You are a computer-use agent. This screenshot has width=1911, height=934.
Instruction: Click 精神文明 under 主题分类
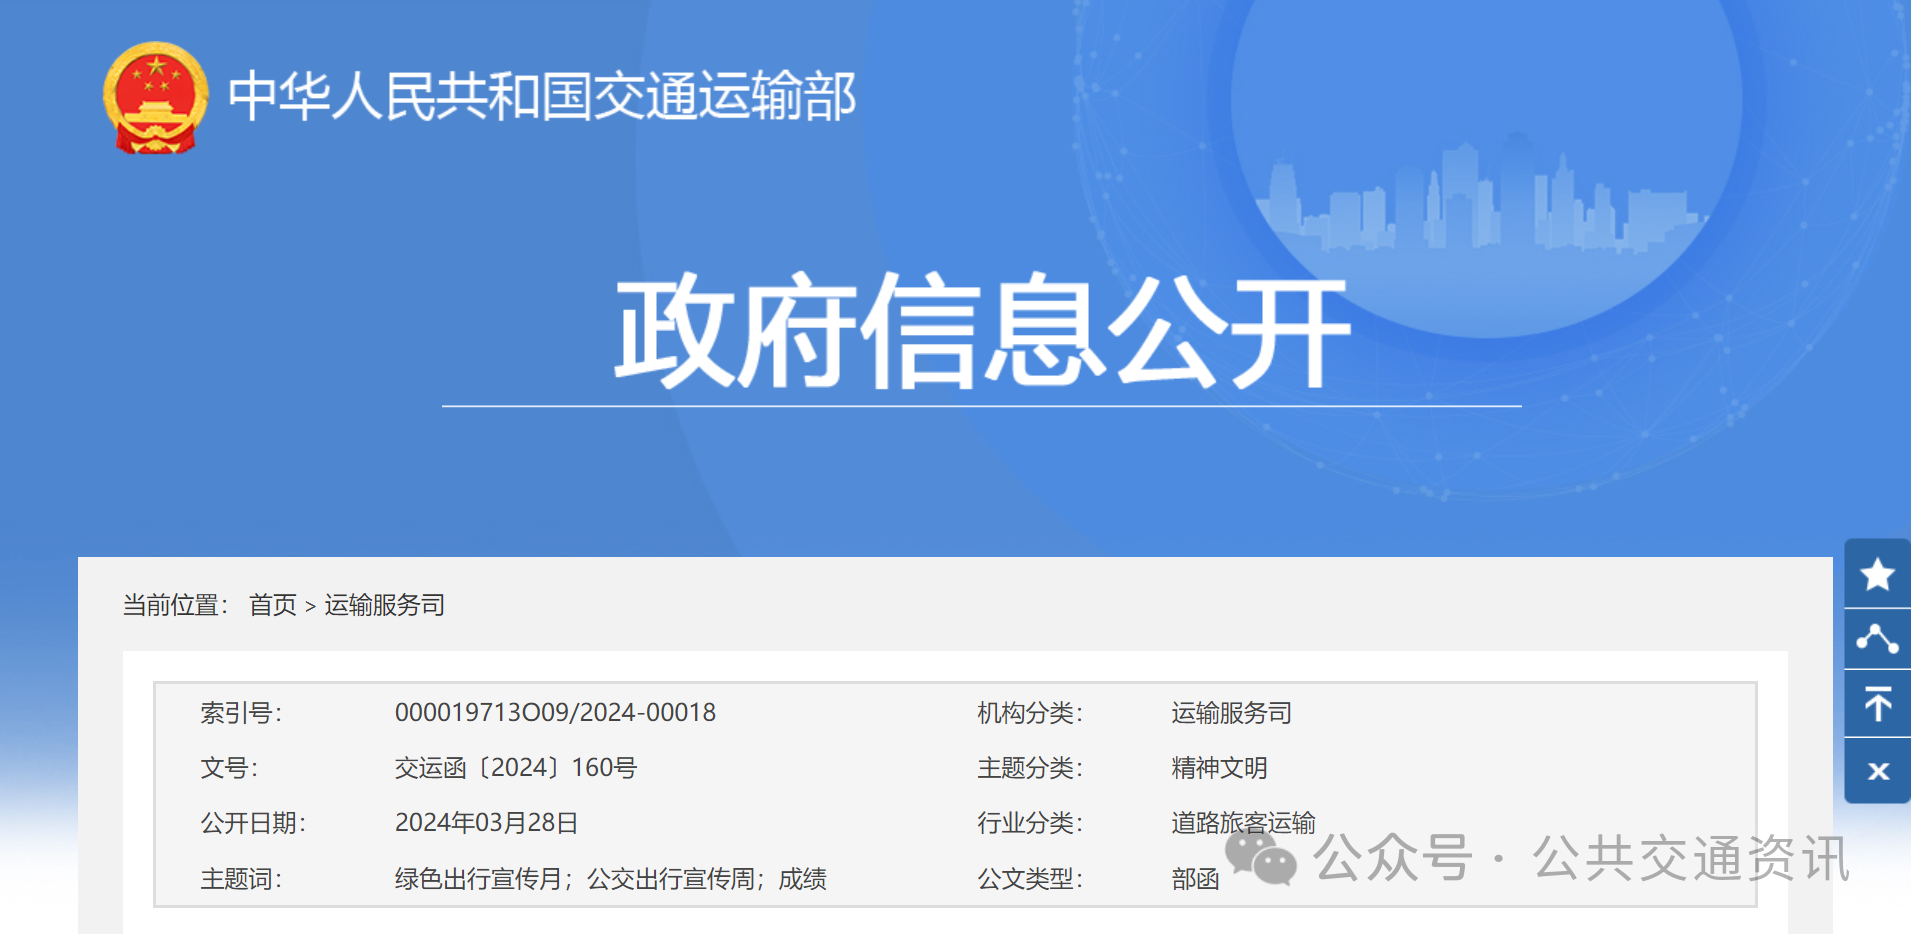1218,767
